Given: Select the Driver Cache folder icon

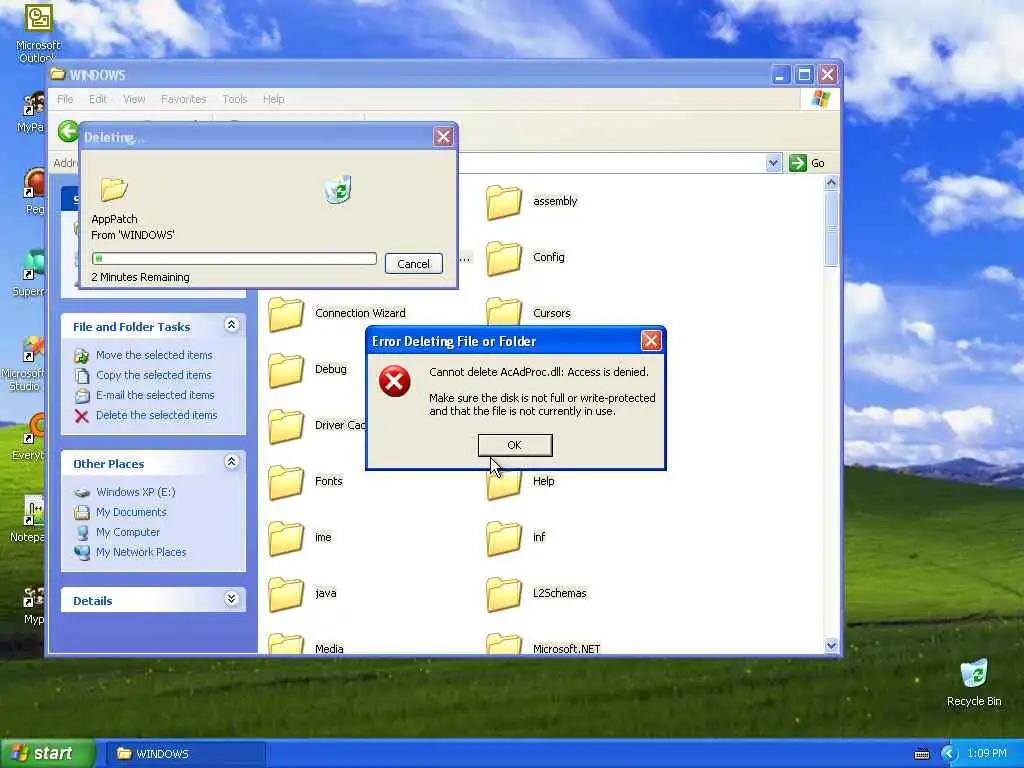Looking at the screenshot, I should click(286, 426).
